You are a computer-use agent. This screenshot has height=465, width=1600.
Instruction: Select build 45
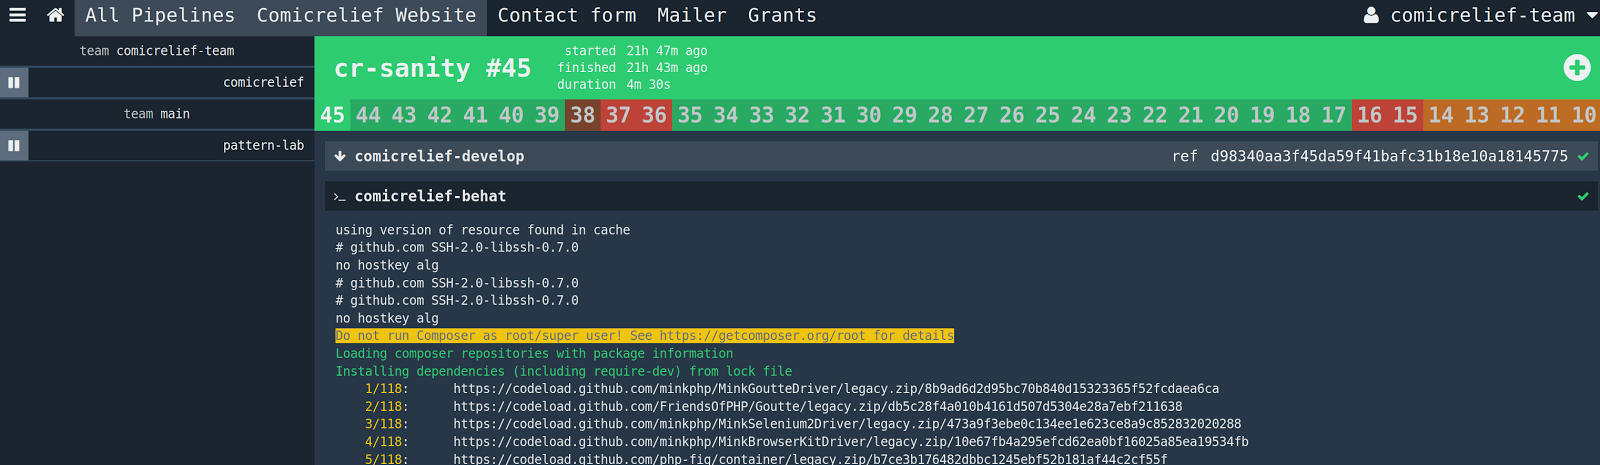pos(332,115)
